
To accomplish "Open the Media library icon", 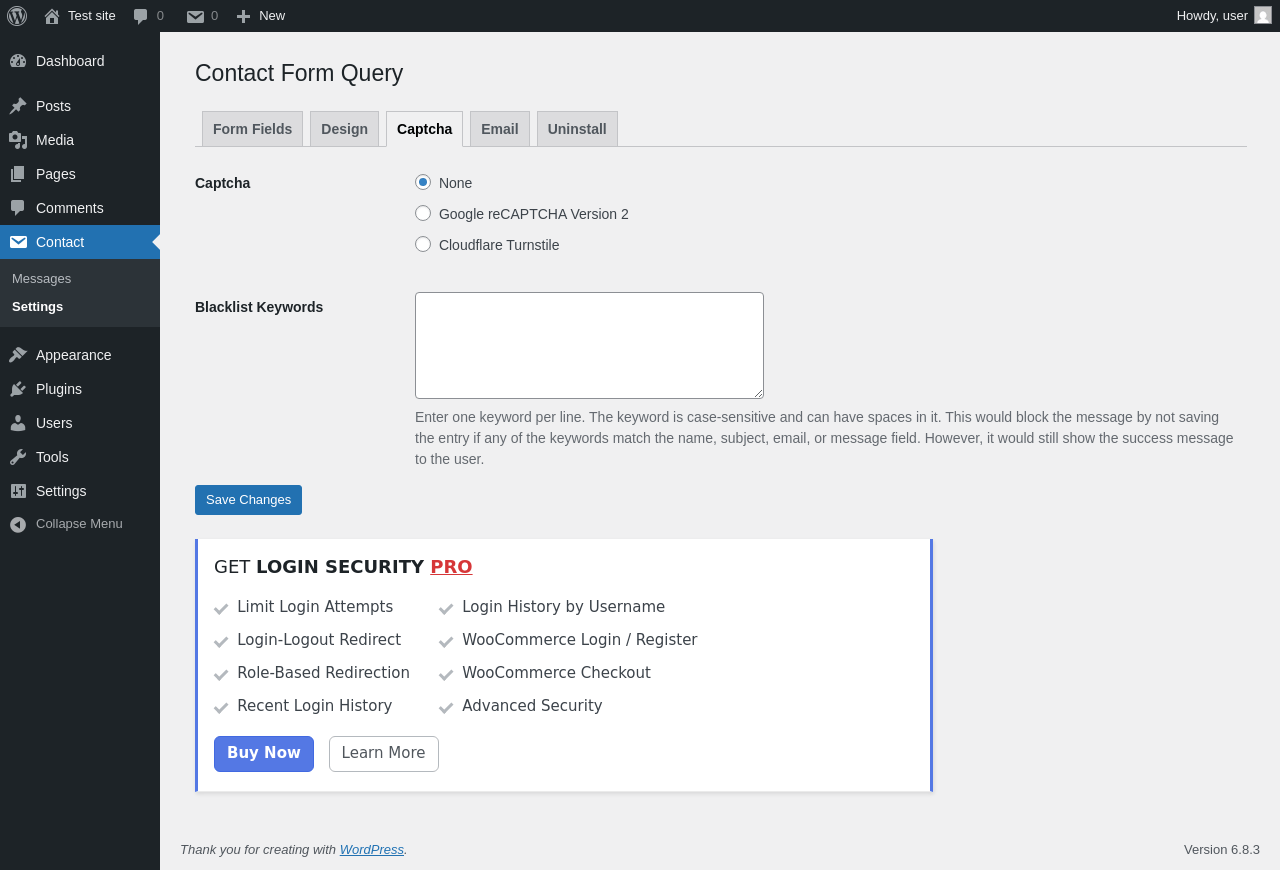I will click(18, 140).
